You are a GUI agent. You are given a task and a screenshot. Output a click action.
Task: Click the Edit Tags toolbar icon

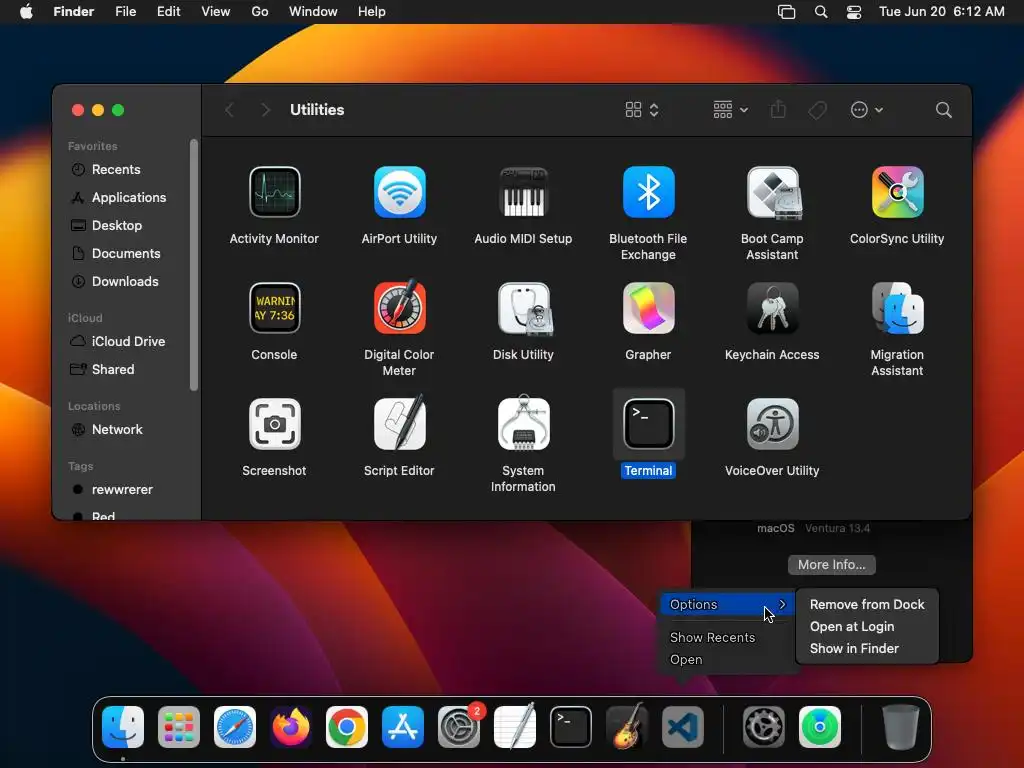click(x=817, y=110)
